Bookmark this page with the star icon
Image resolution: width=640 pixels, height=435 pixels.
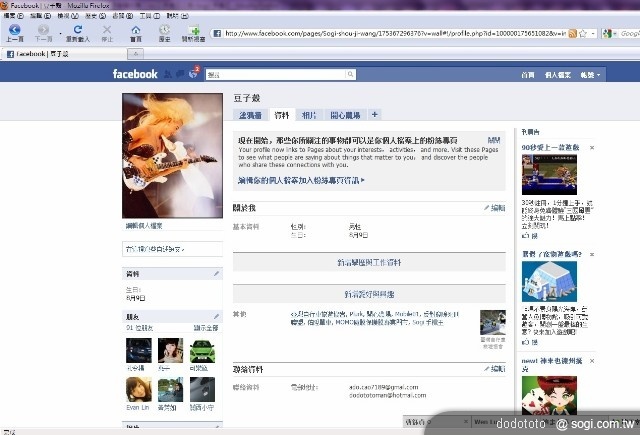point(583,33)
